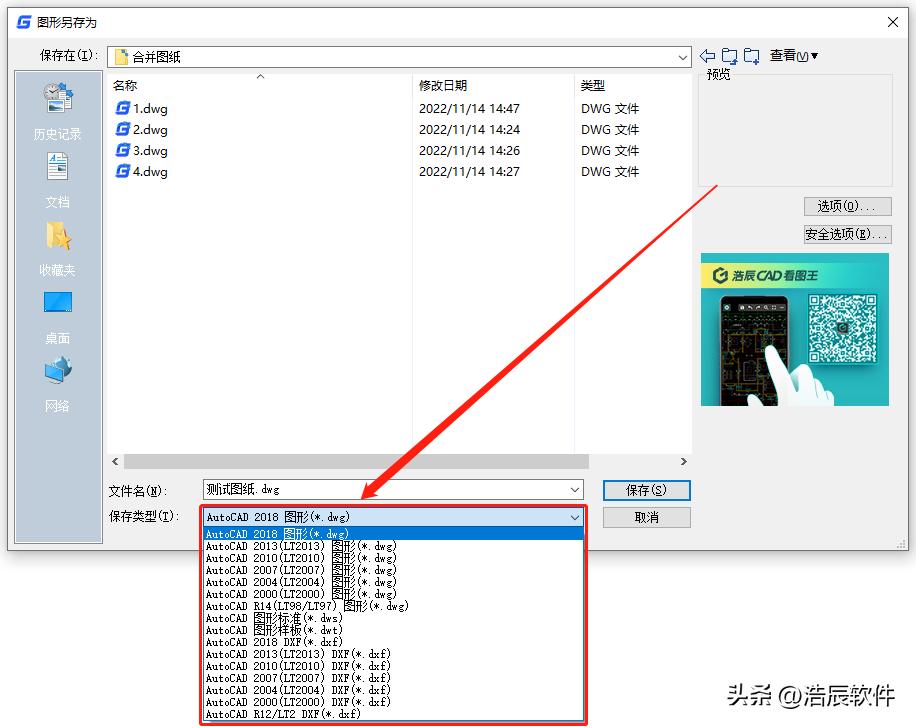This screenshot has width=916, height=728.
Task: Click the 3.dwg file icon
Action: coord(122,150)
